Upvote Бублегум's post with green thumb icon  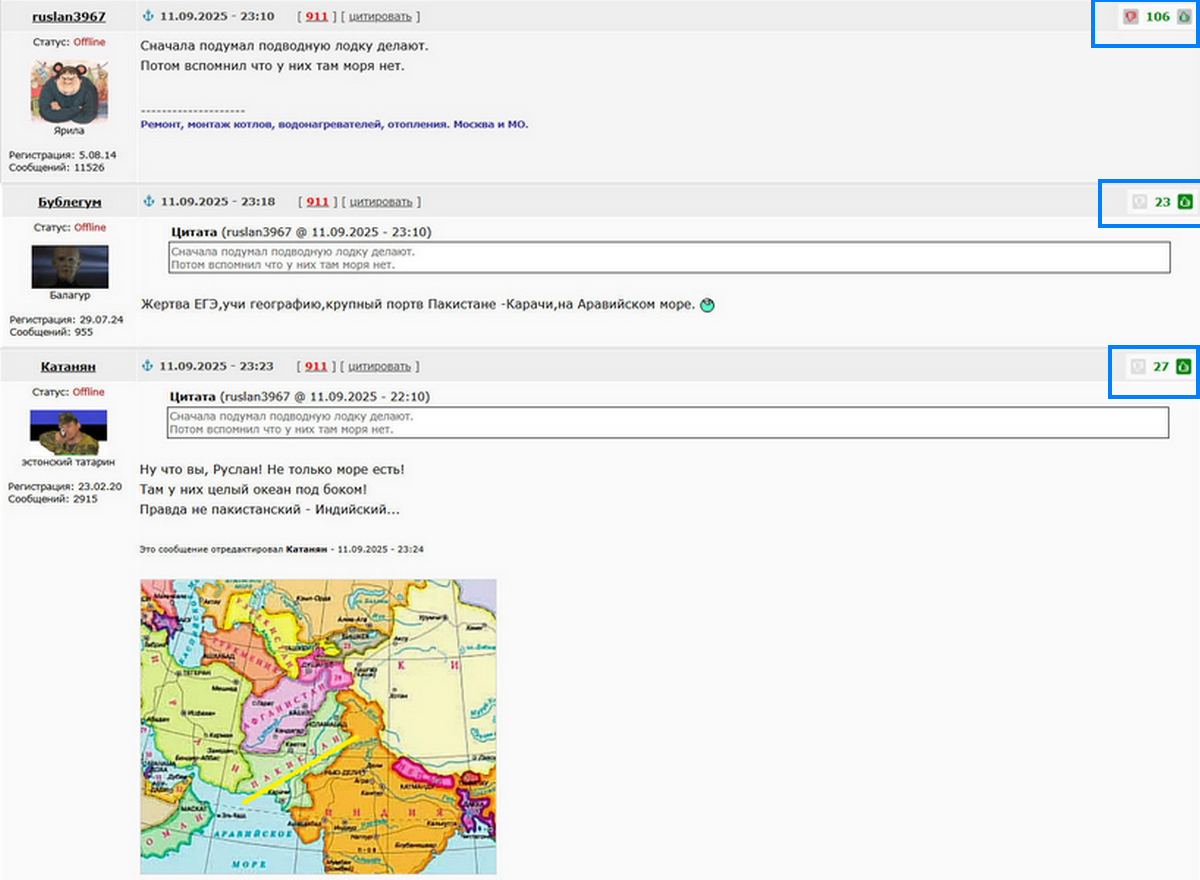[1185, 202]
